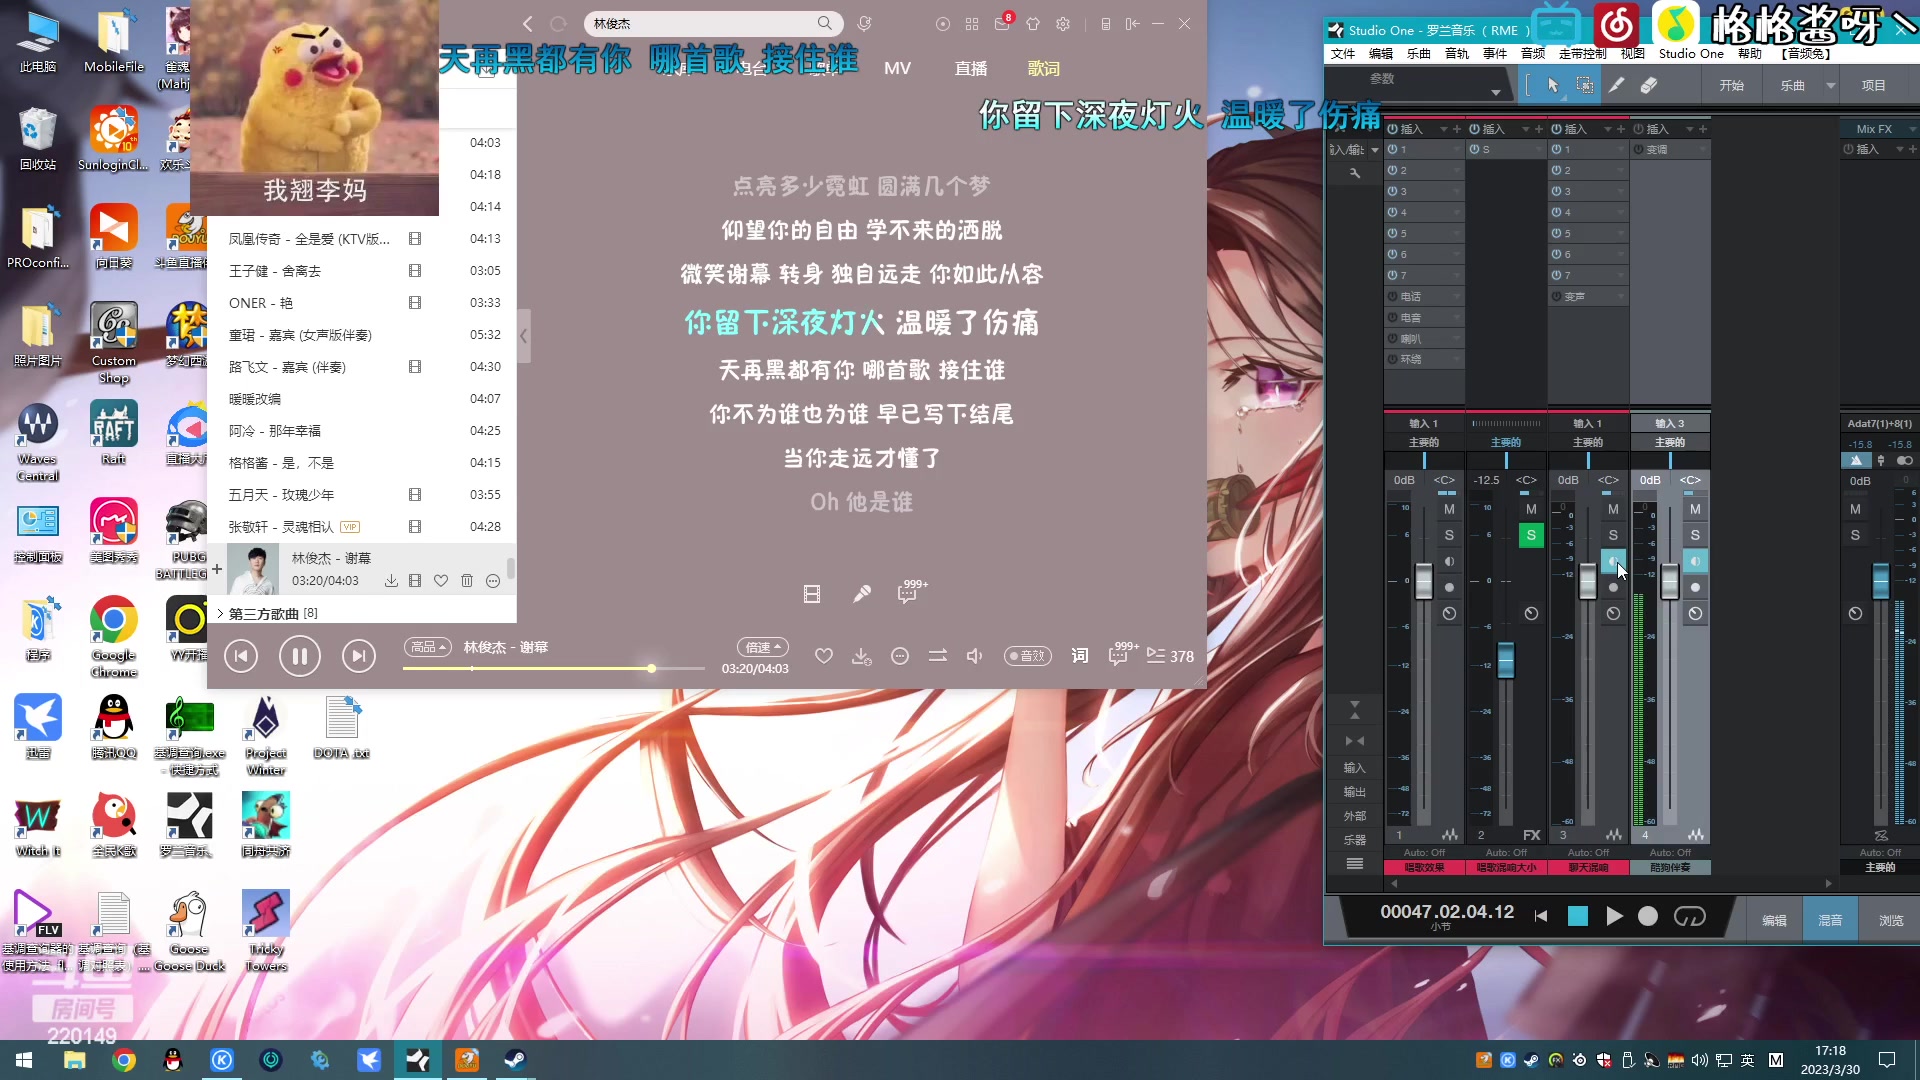Toggle monitor button on channel 4 (酷狗伴奏)
Image resolution: width=1920 pixels, height=1080 pixels.
click(1695, 561)
